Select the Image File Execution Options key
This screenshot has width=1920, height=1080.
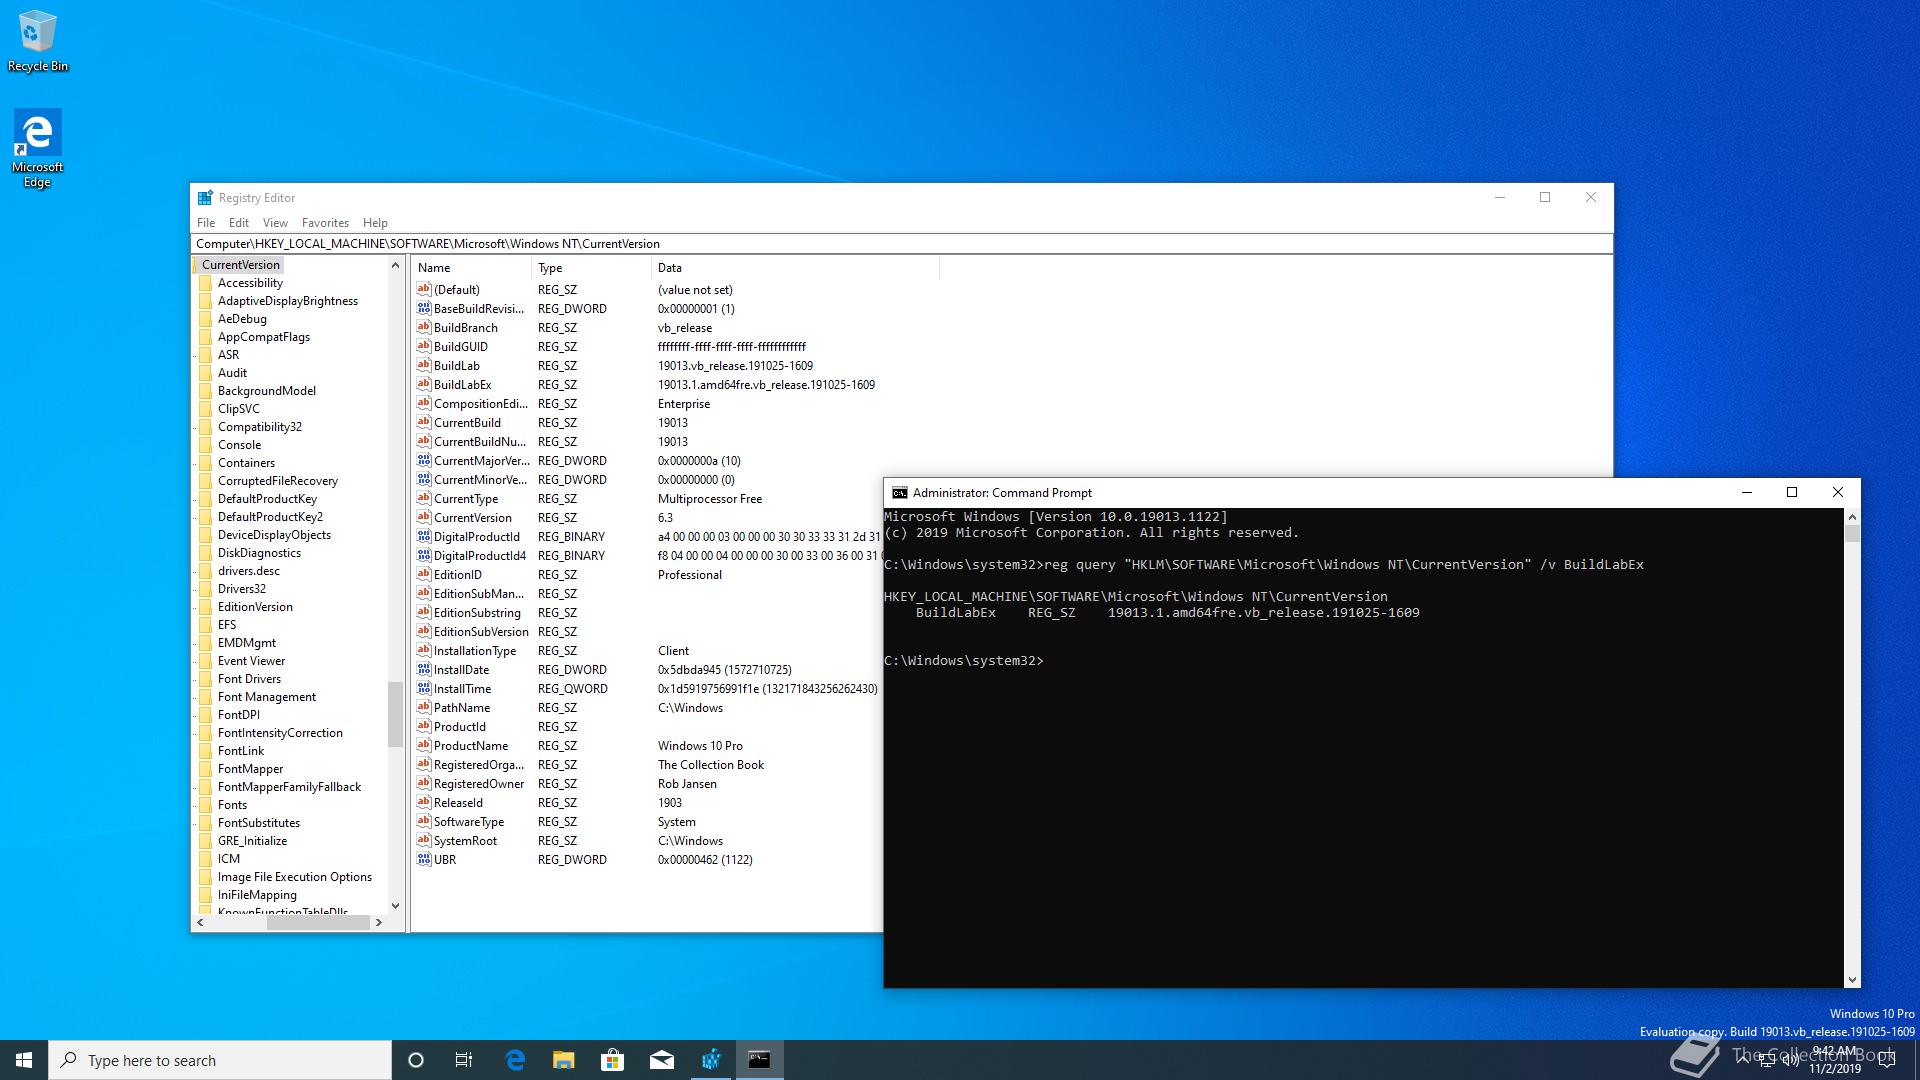point(295,877)
